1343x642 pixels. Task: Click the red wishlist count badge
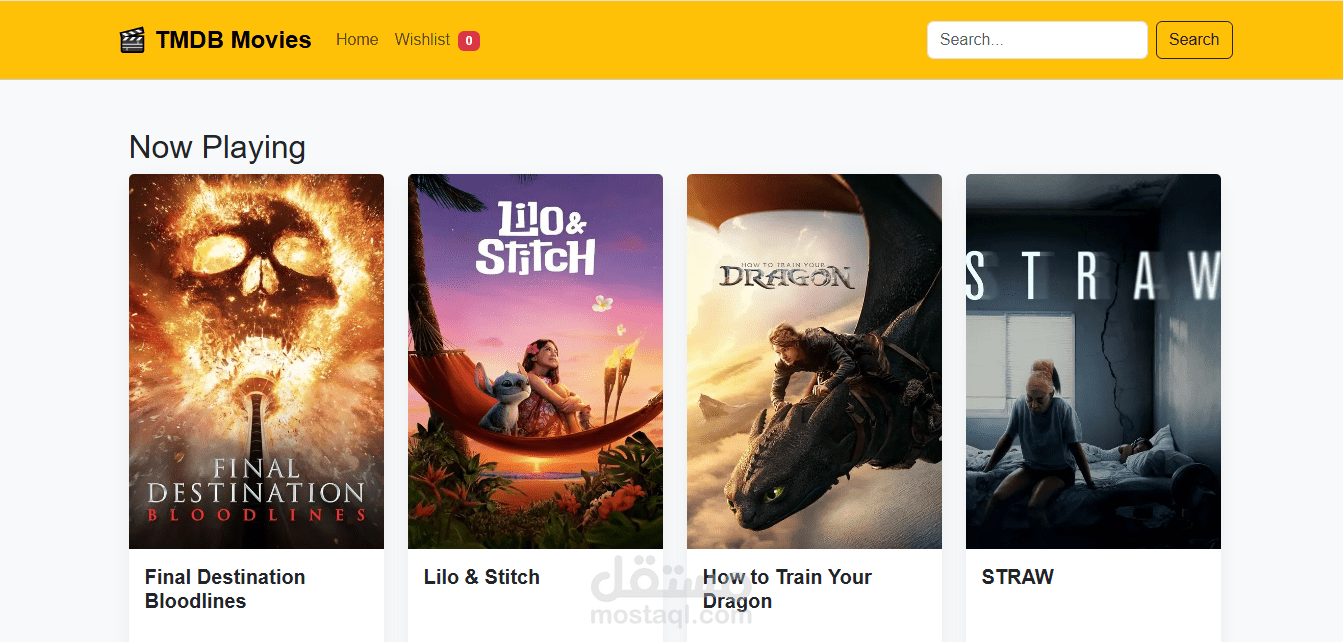469,41
